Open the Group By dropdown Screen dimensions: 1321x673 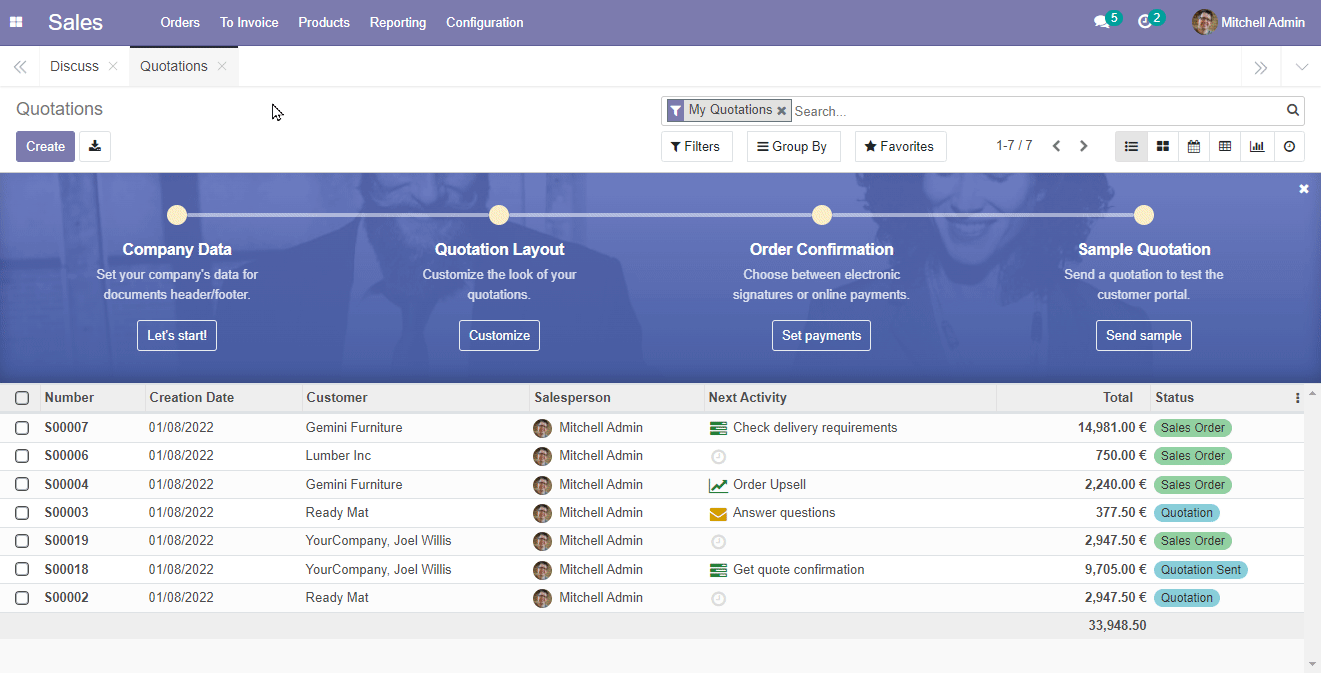click(x=793, y=146)
